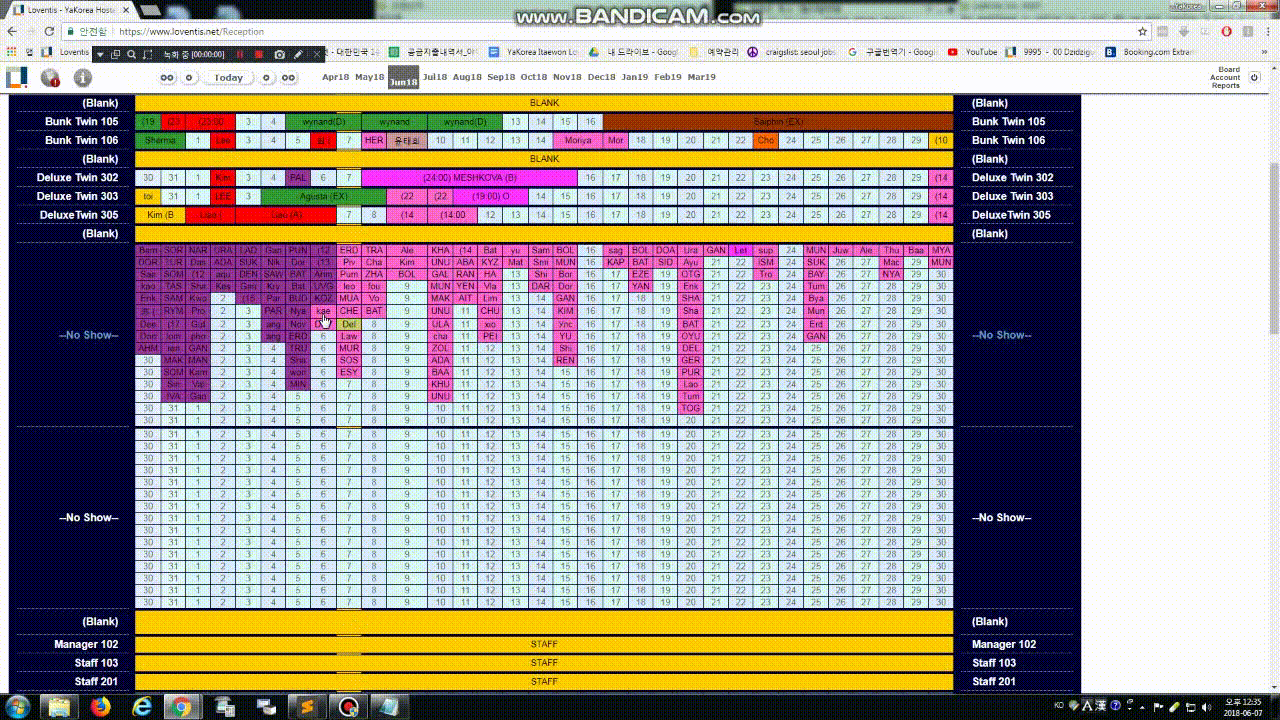Open the Bandicam dropdown arrow

pos(100,54)
